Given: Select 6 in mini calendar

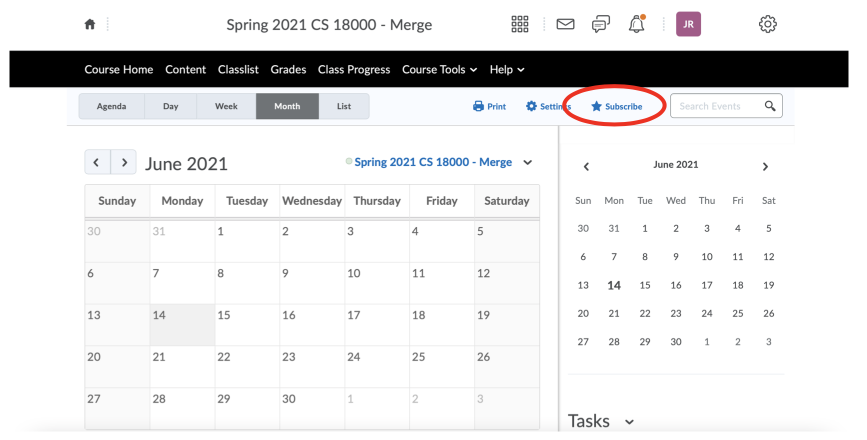Looking at the screenshot, I should coord(583,256).
